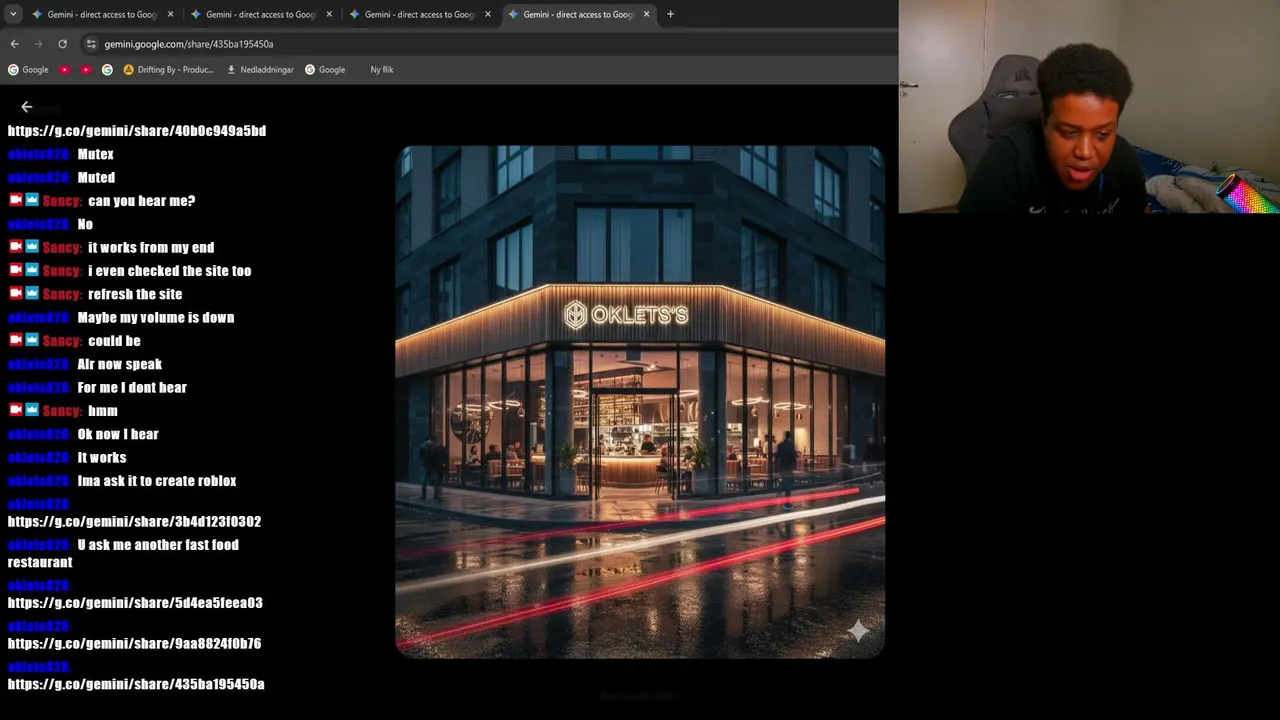Click the chat message "Mutex"
The width and height of the screenshot is (1280, 720).
(96, 154)
